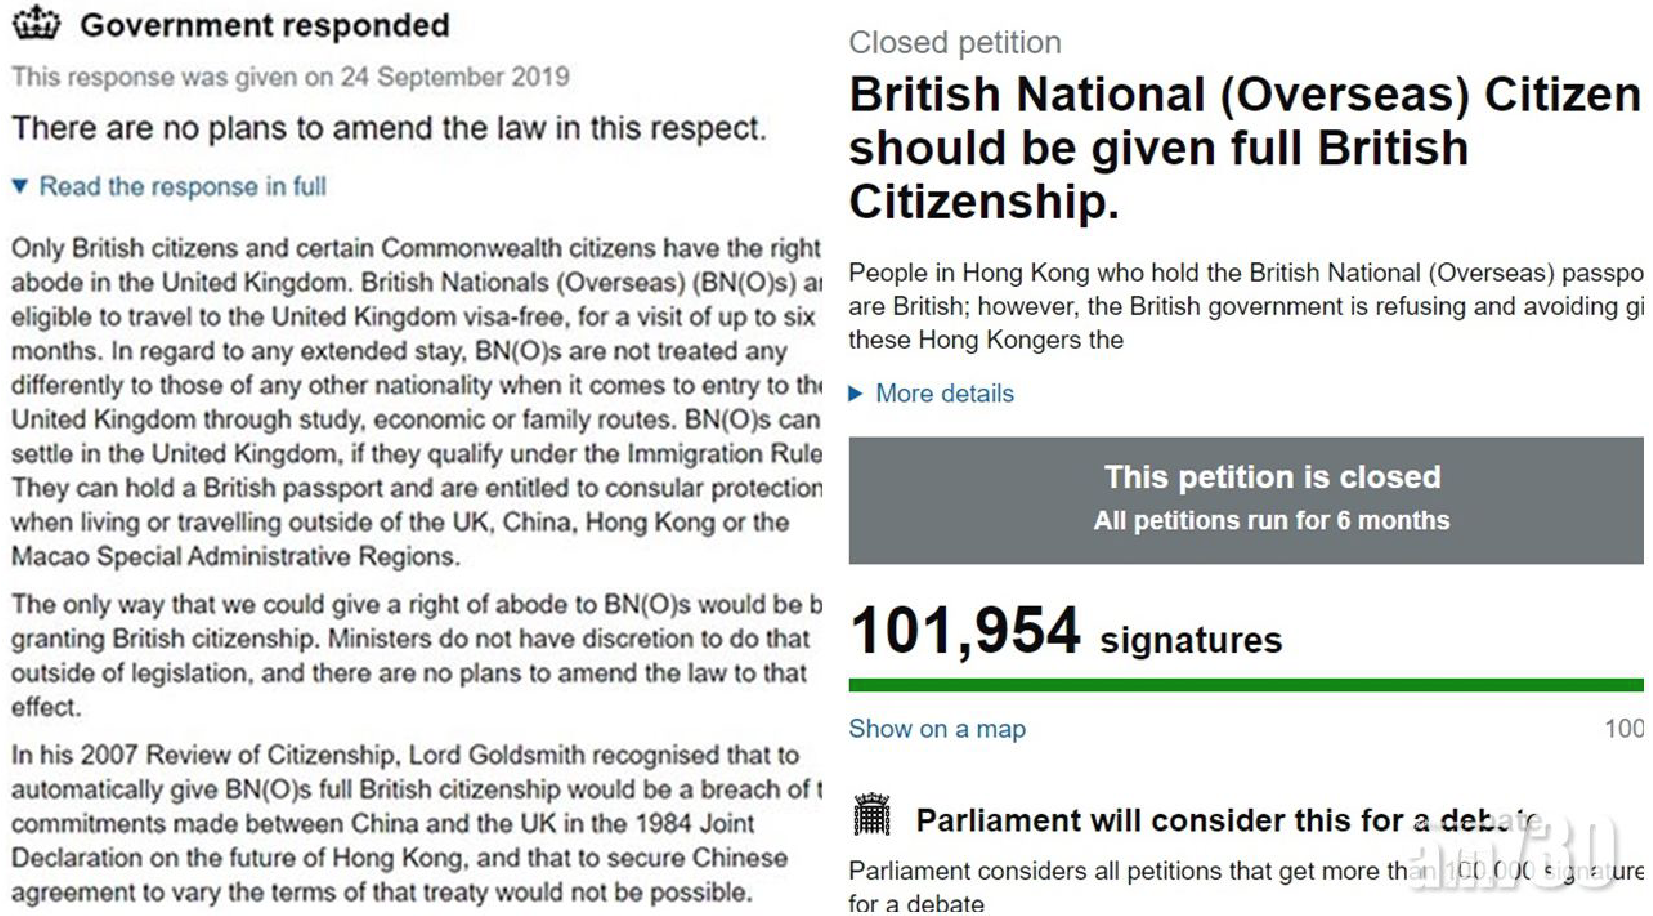
Task: Click 'Parliament will consider this for a debate' heading
Action: click(1230, 820)
